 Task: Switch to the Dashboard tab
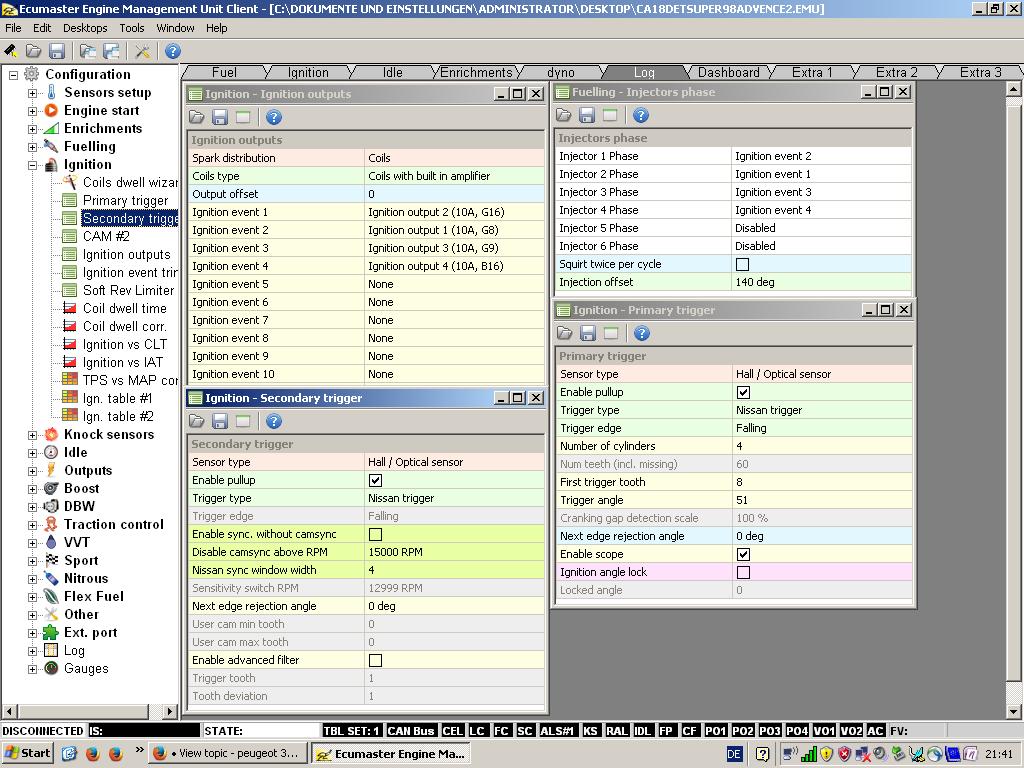point(728,72)
